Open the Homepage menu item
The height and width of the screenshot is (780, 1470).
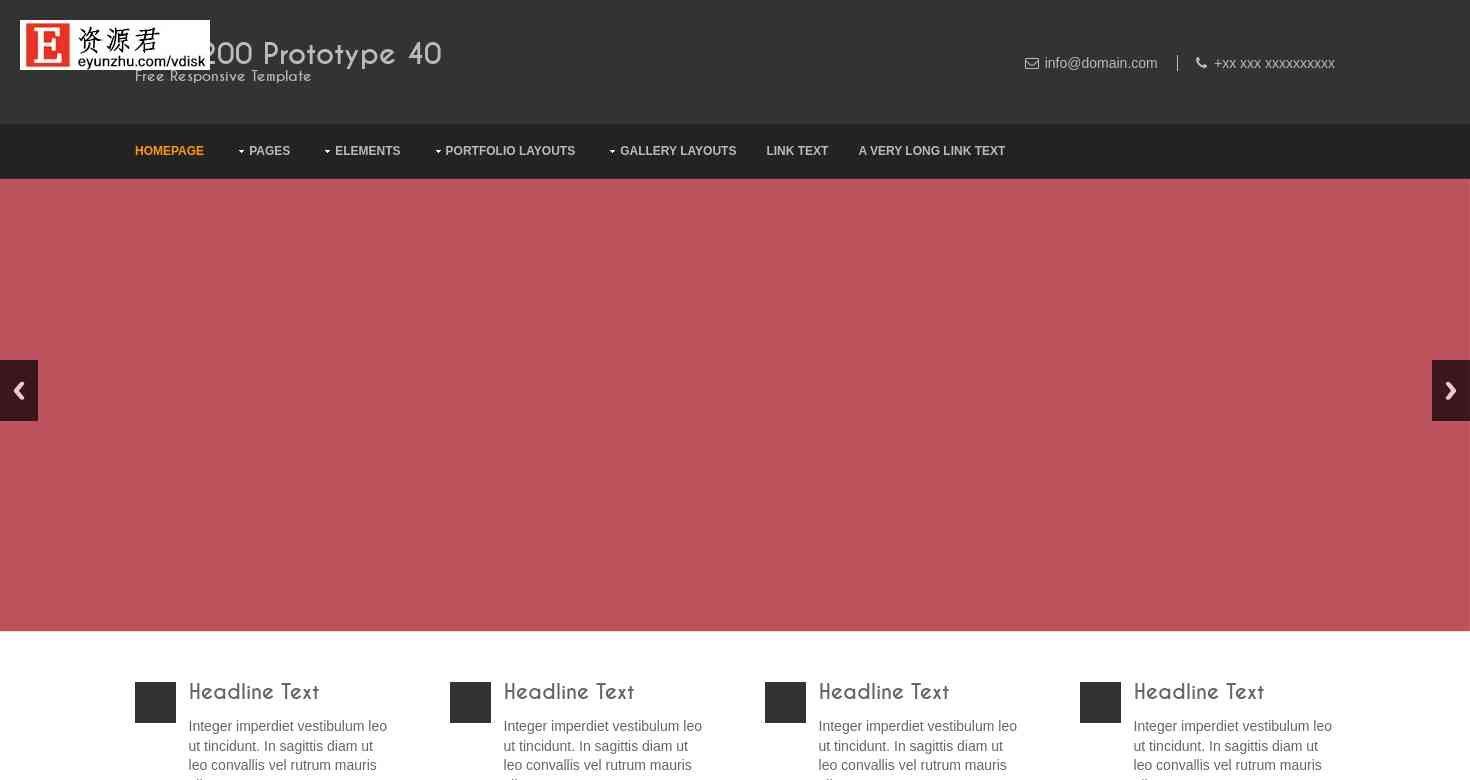169,151
